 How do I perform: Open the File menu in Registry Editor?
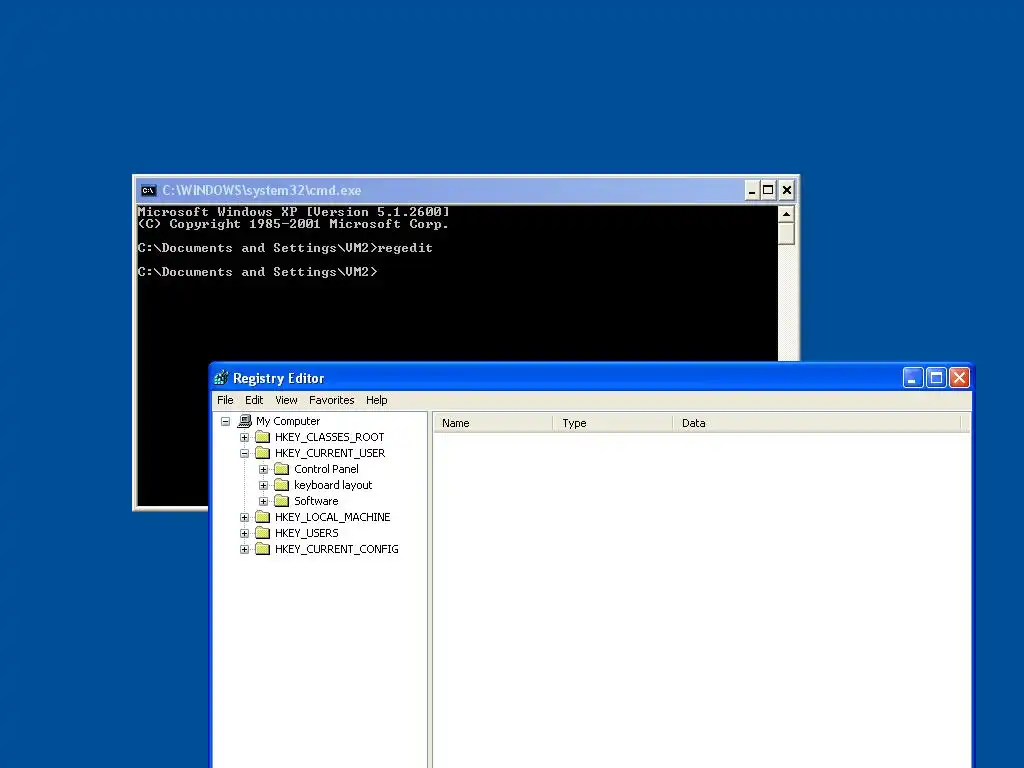click(225, 400)
